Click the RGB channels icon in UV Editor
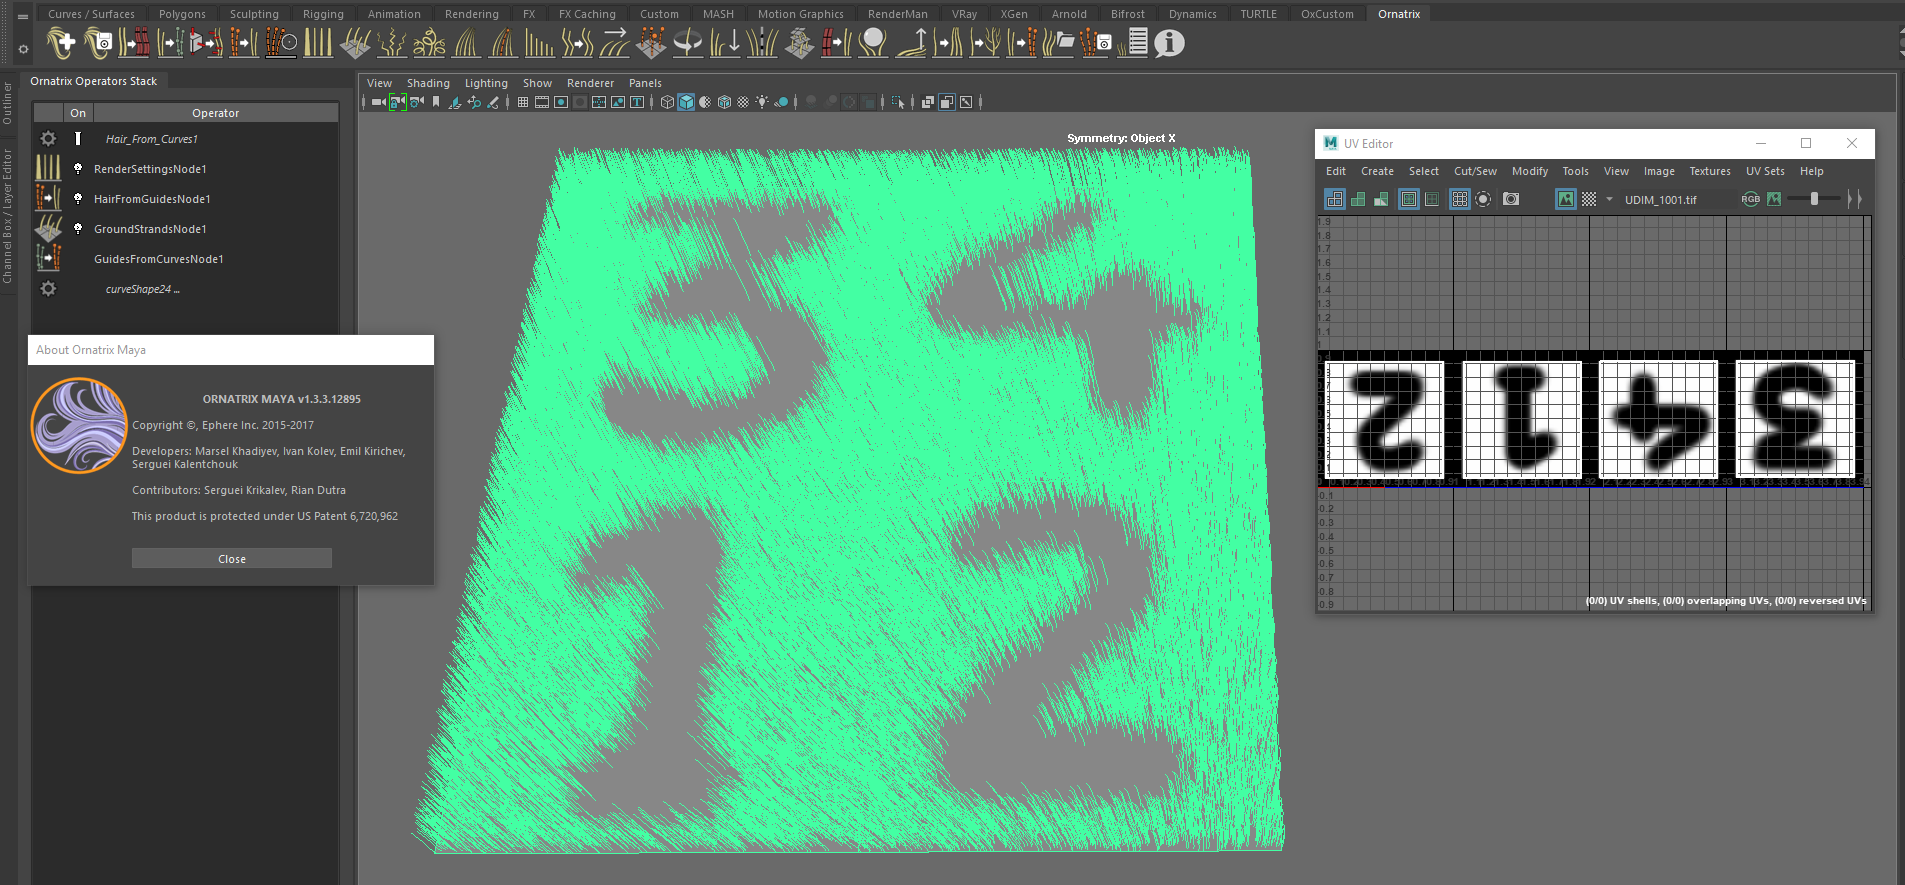The width and height of the screenshot is (1905, 885). point(1750,199)
